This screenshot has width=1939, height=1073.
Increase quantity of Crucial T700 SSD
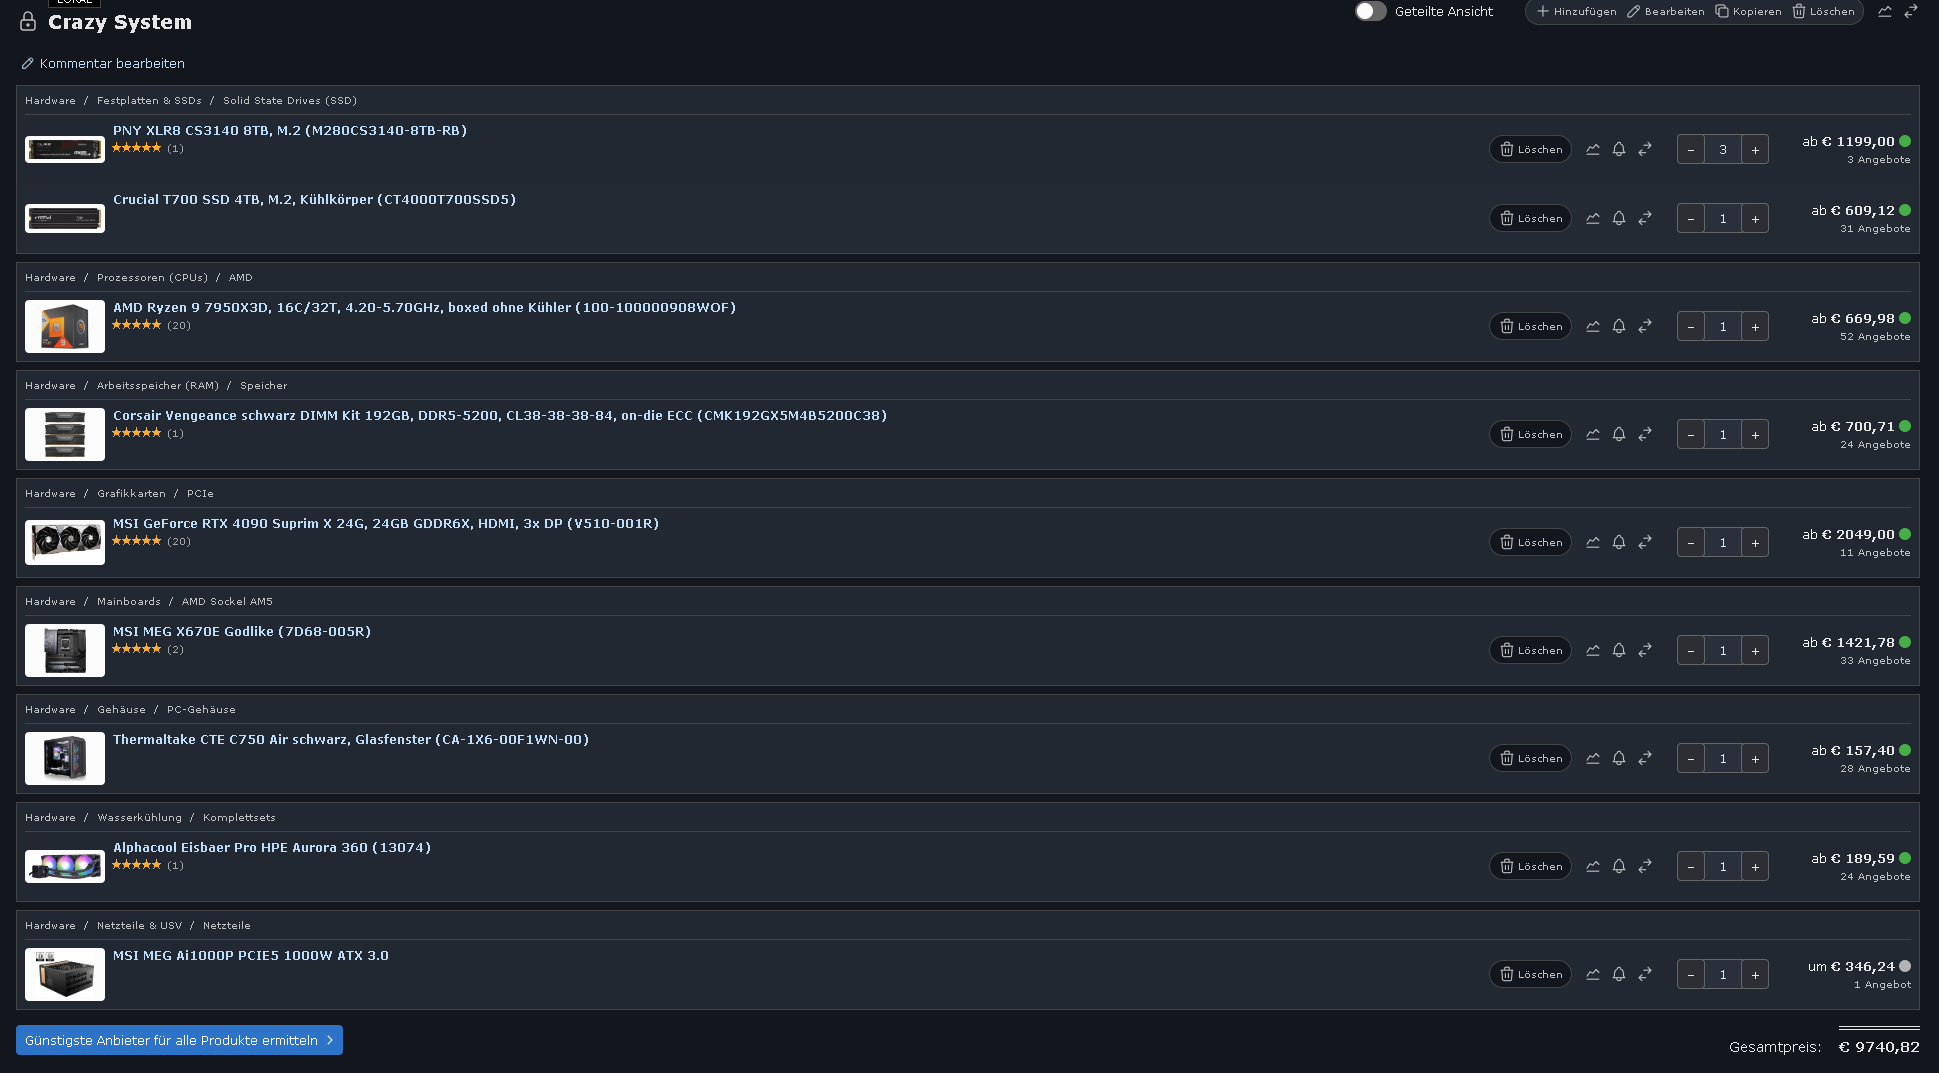pyautogui.click(x=1755, y=219)
